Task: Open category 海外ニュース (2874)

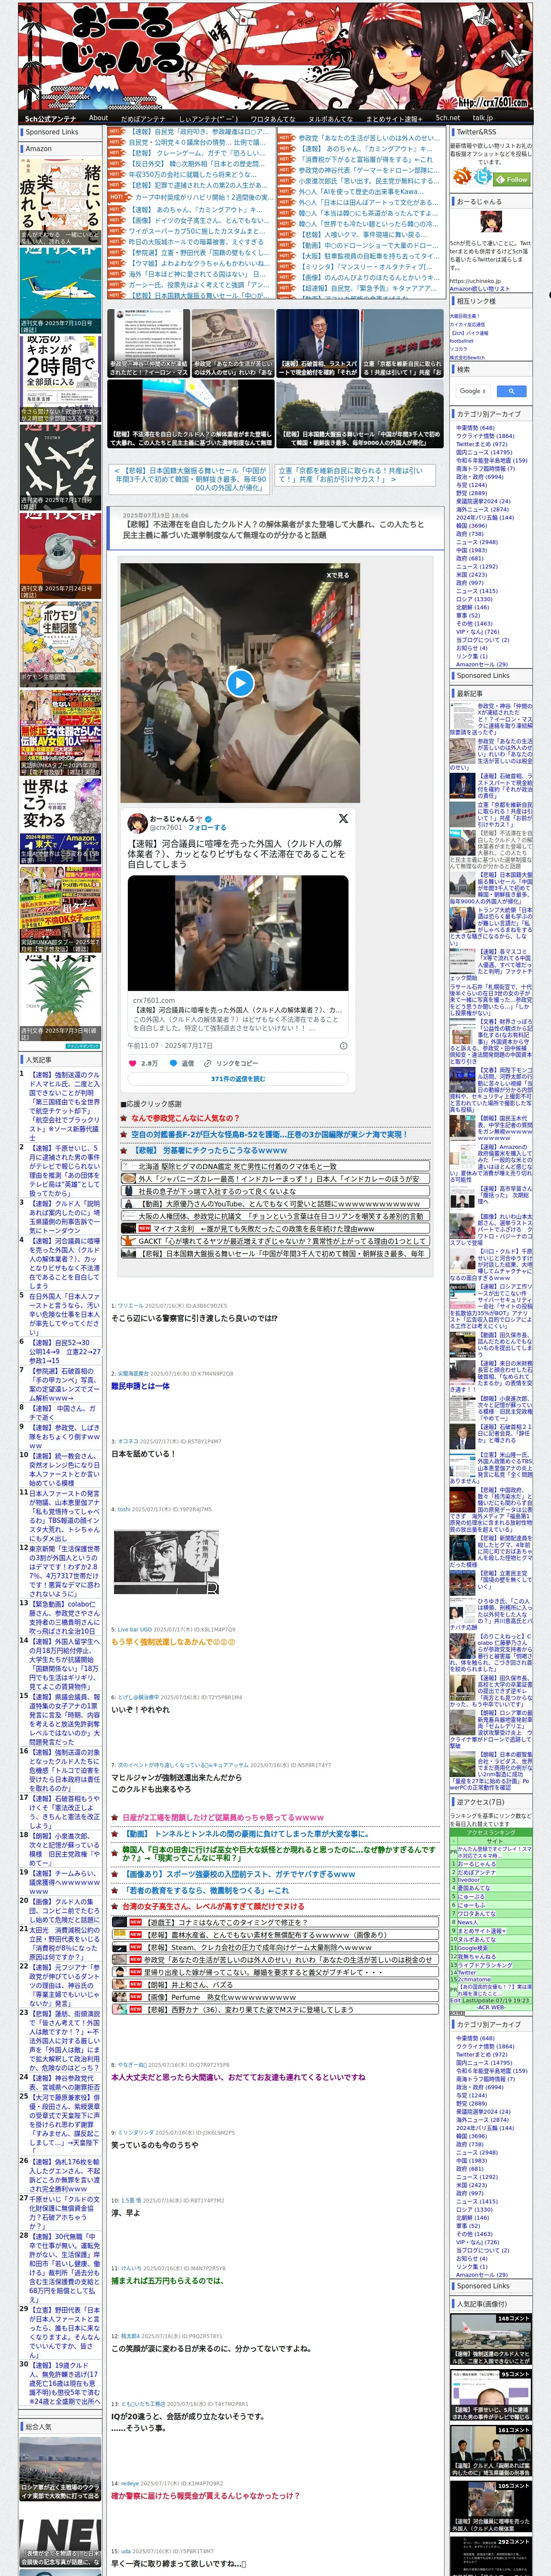Action: tap(482, 509)
